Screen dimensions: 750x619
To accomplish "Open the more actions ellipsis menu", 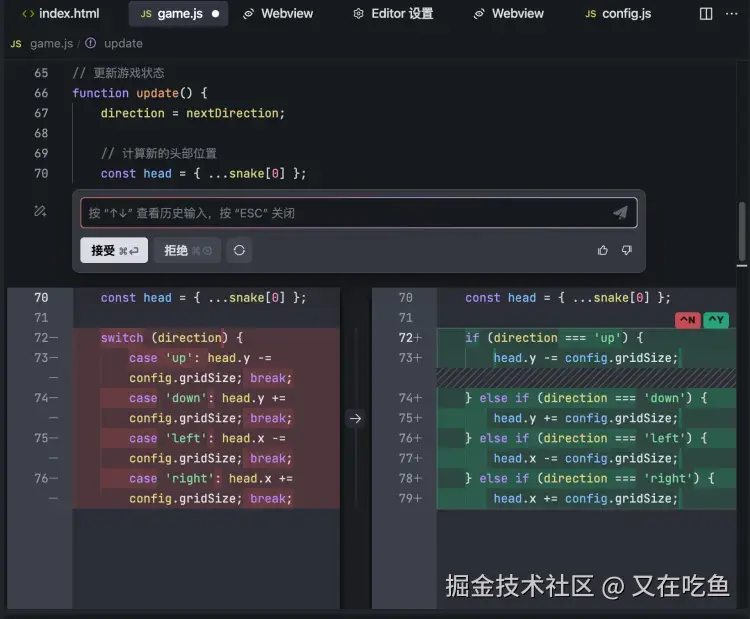I will point(731,13).
